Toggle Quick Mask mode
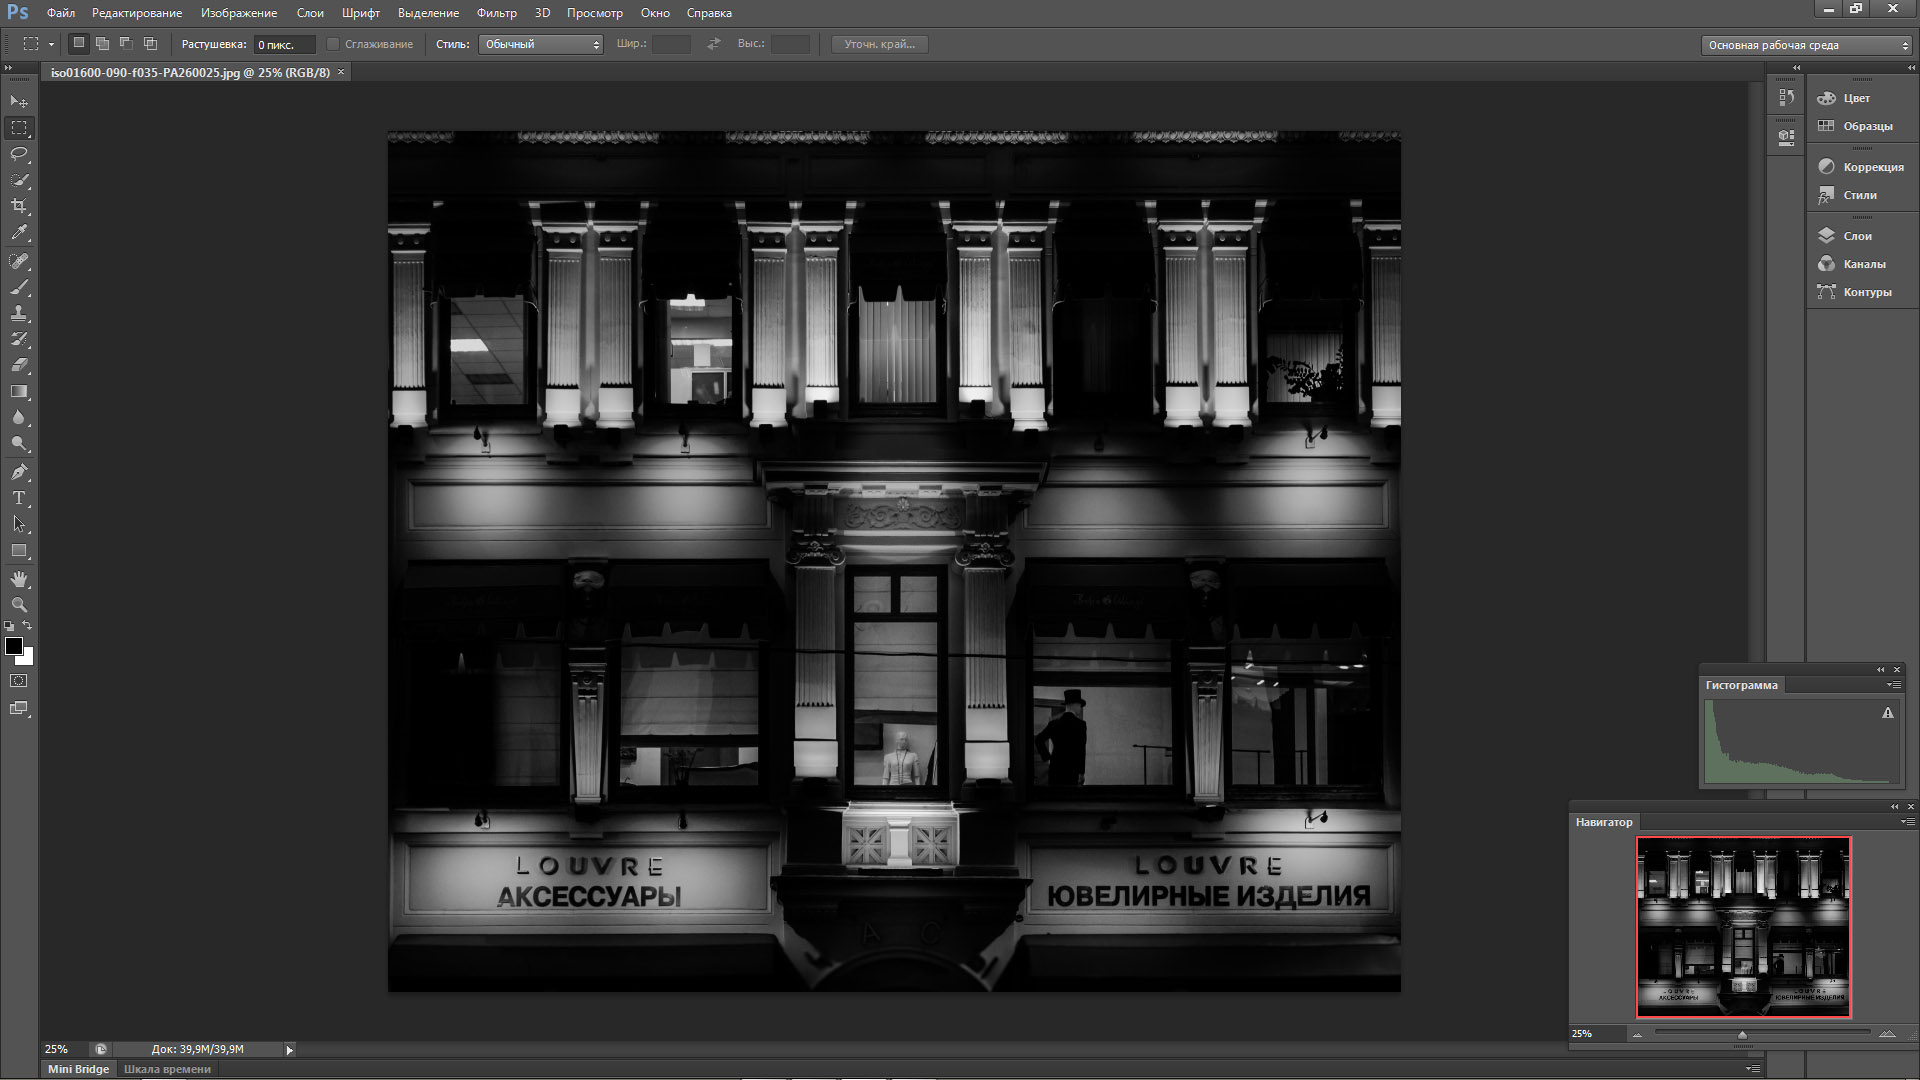 (x=19, y=681)
